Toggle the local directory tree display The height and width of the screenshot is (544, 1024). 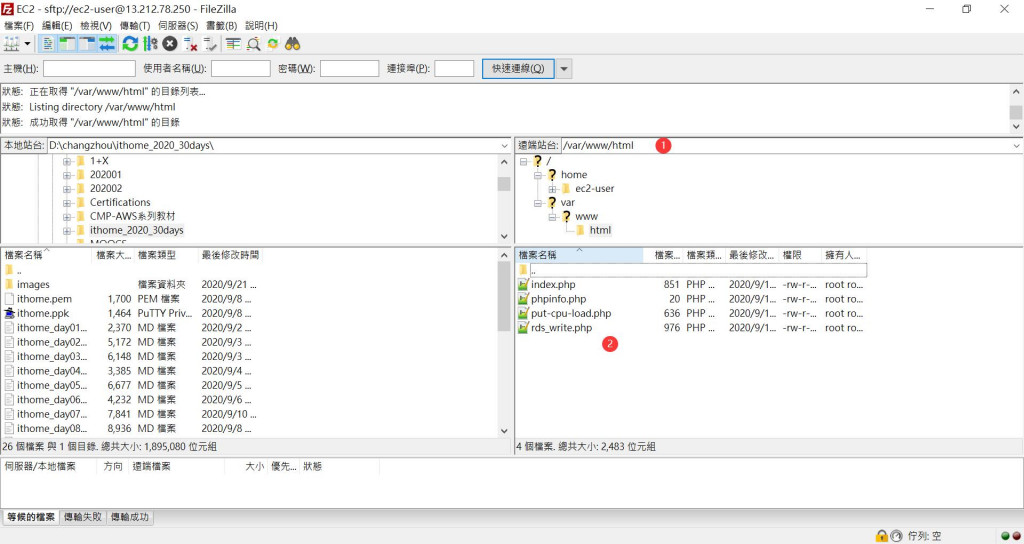point(67,44)
